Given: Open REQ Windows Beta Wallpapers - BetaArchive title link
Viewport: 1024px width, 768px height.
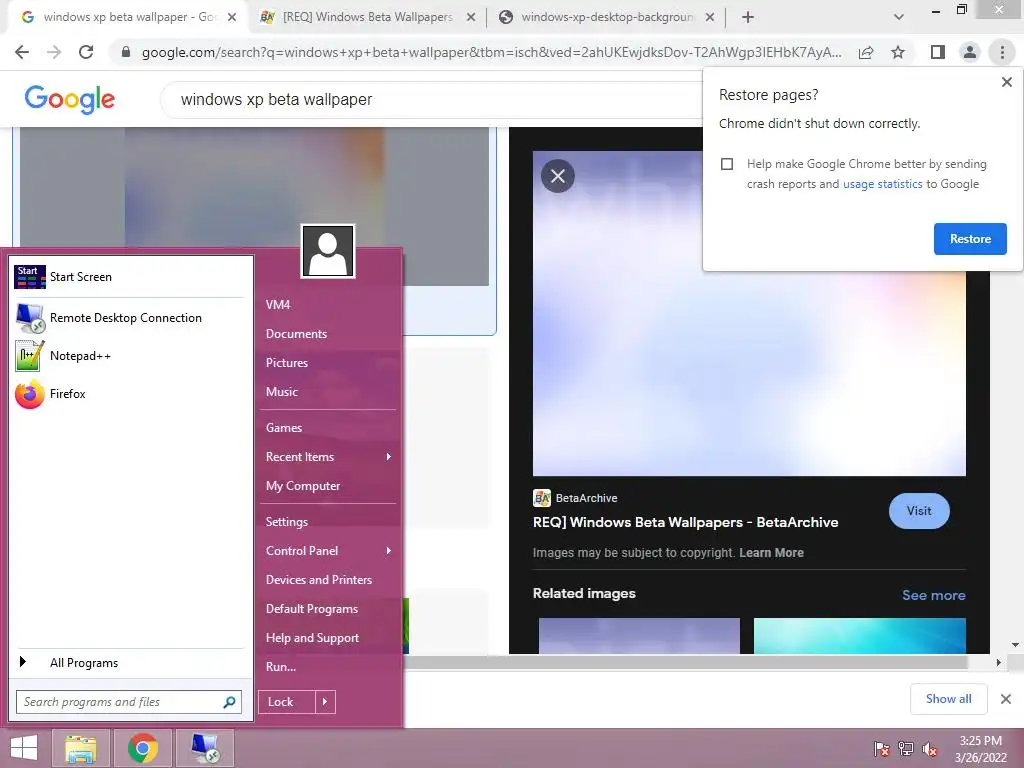Looking at the screenshot, I should [x=686, y=522].
